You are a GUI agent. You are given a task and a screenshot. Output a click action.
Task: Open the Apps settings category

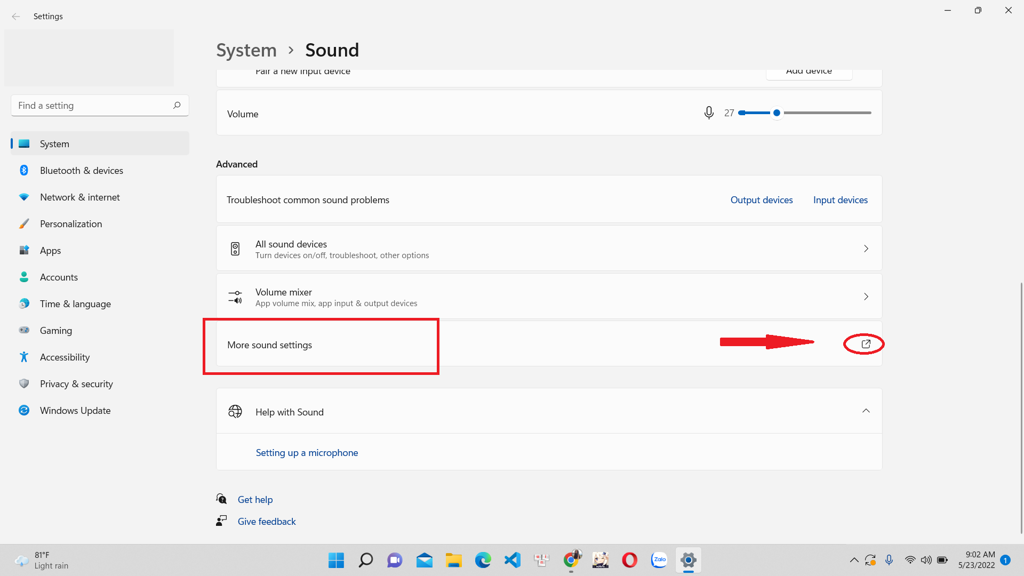pyautogui.click(x=100, y=251)
